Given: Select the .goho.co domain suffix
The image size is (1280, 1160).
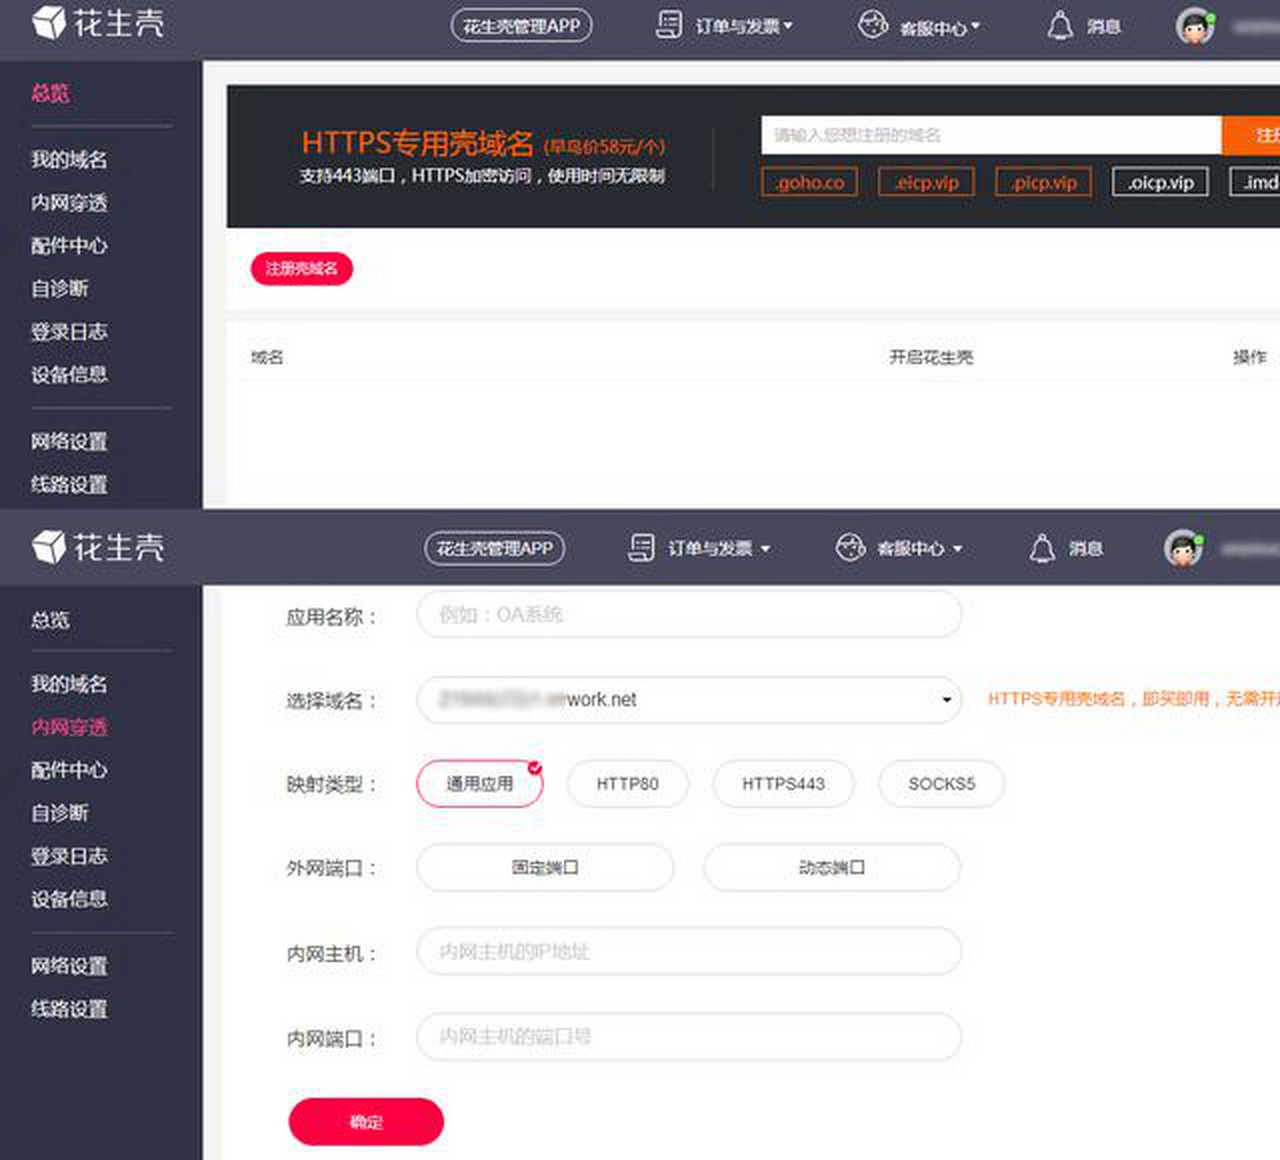Looking at the screenshot, I should coord(808,182).
